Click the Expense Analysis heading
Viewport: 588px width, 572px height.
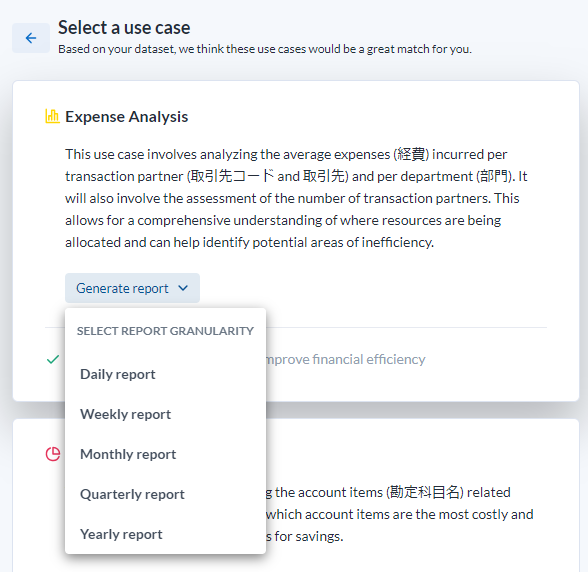(x=127, y=117)
